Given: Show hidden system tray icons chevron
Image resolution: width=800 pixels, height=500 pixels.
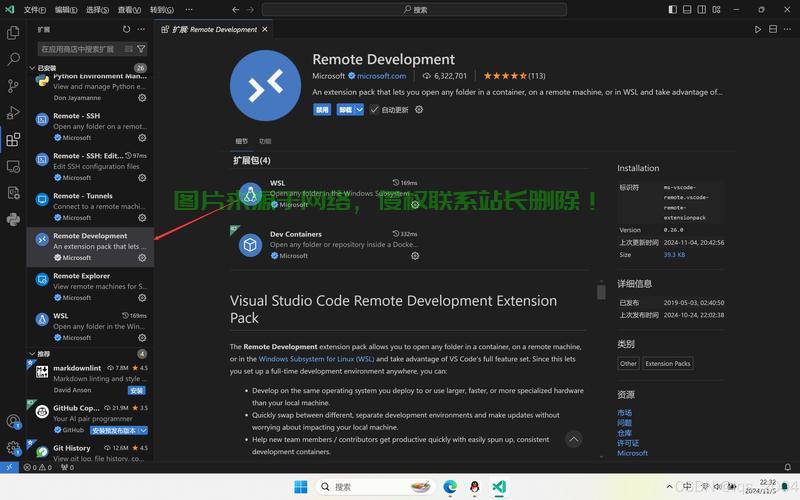Looking at the screenshot, I should click(x=669, y=487).
